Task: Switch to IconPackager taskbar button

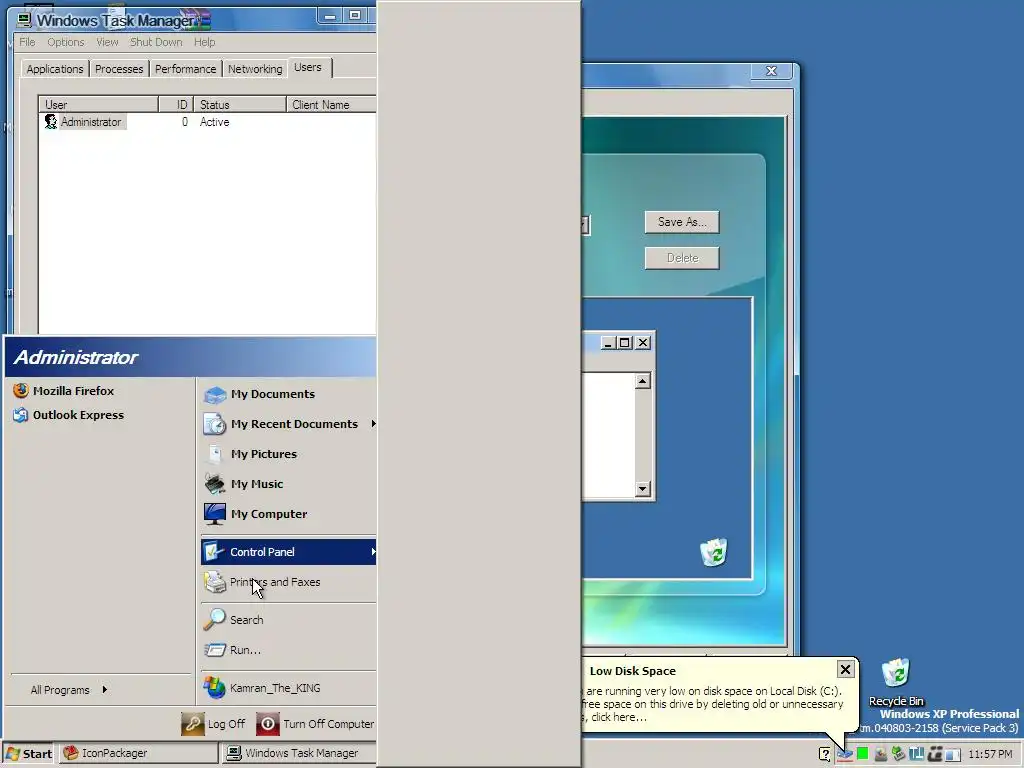Action: pos(139,754)
